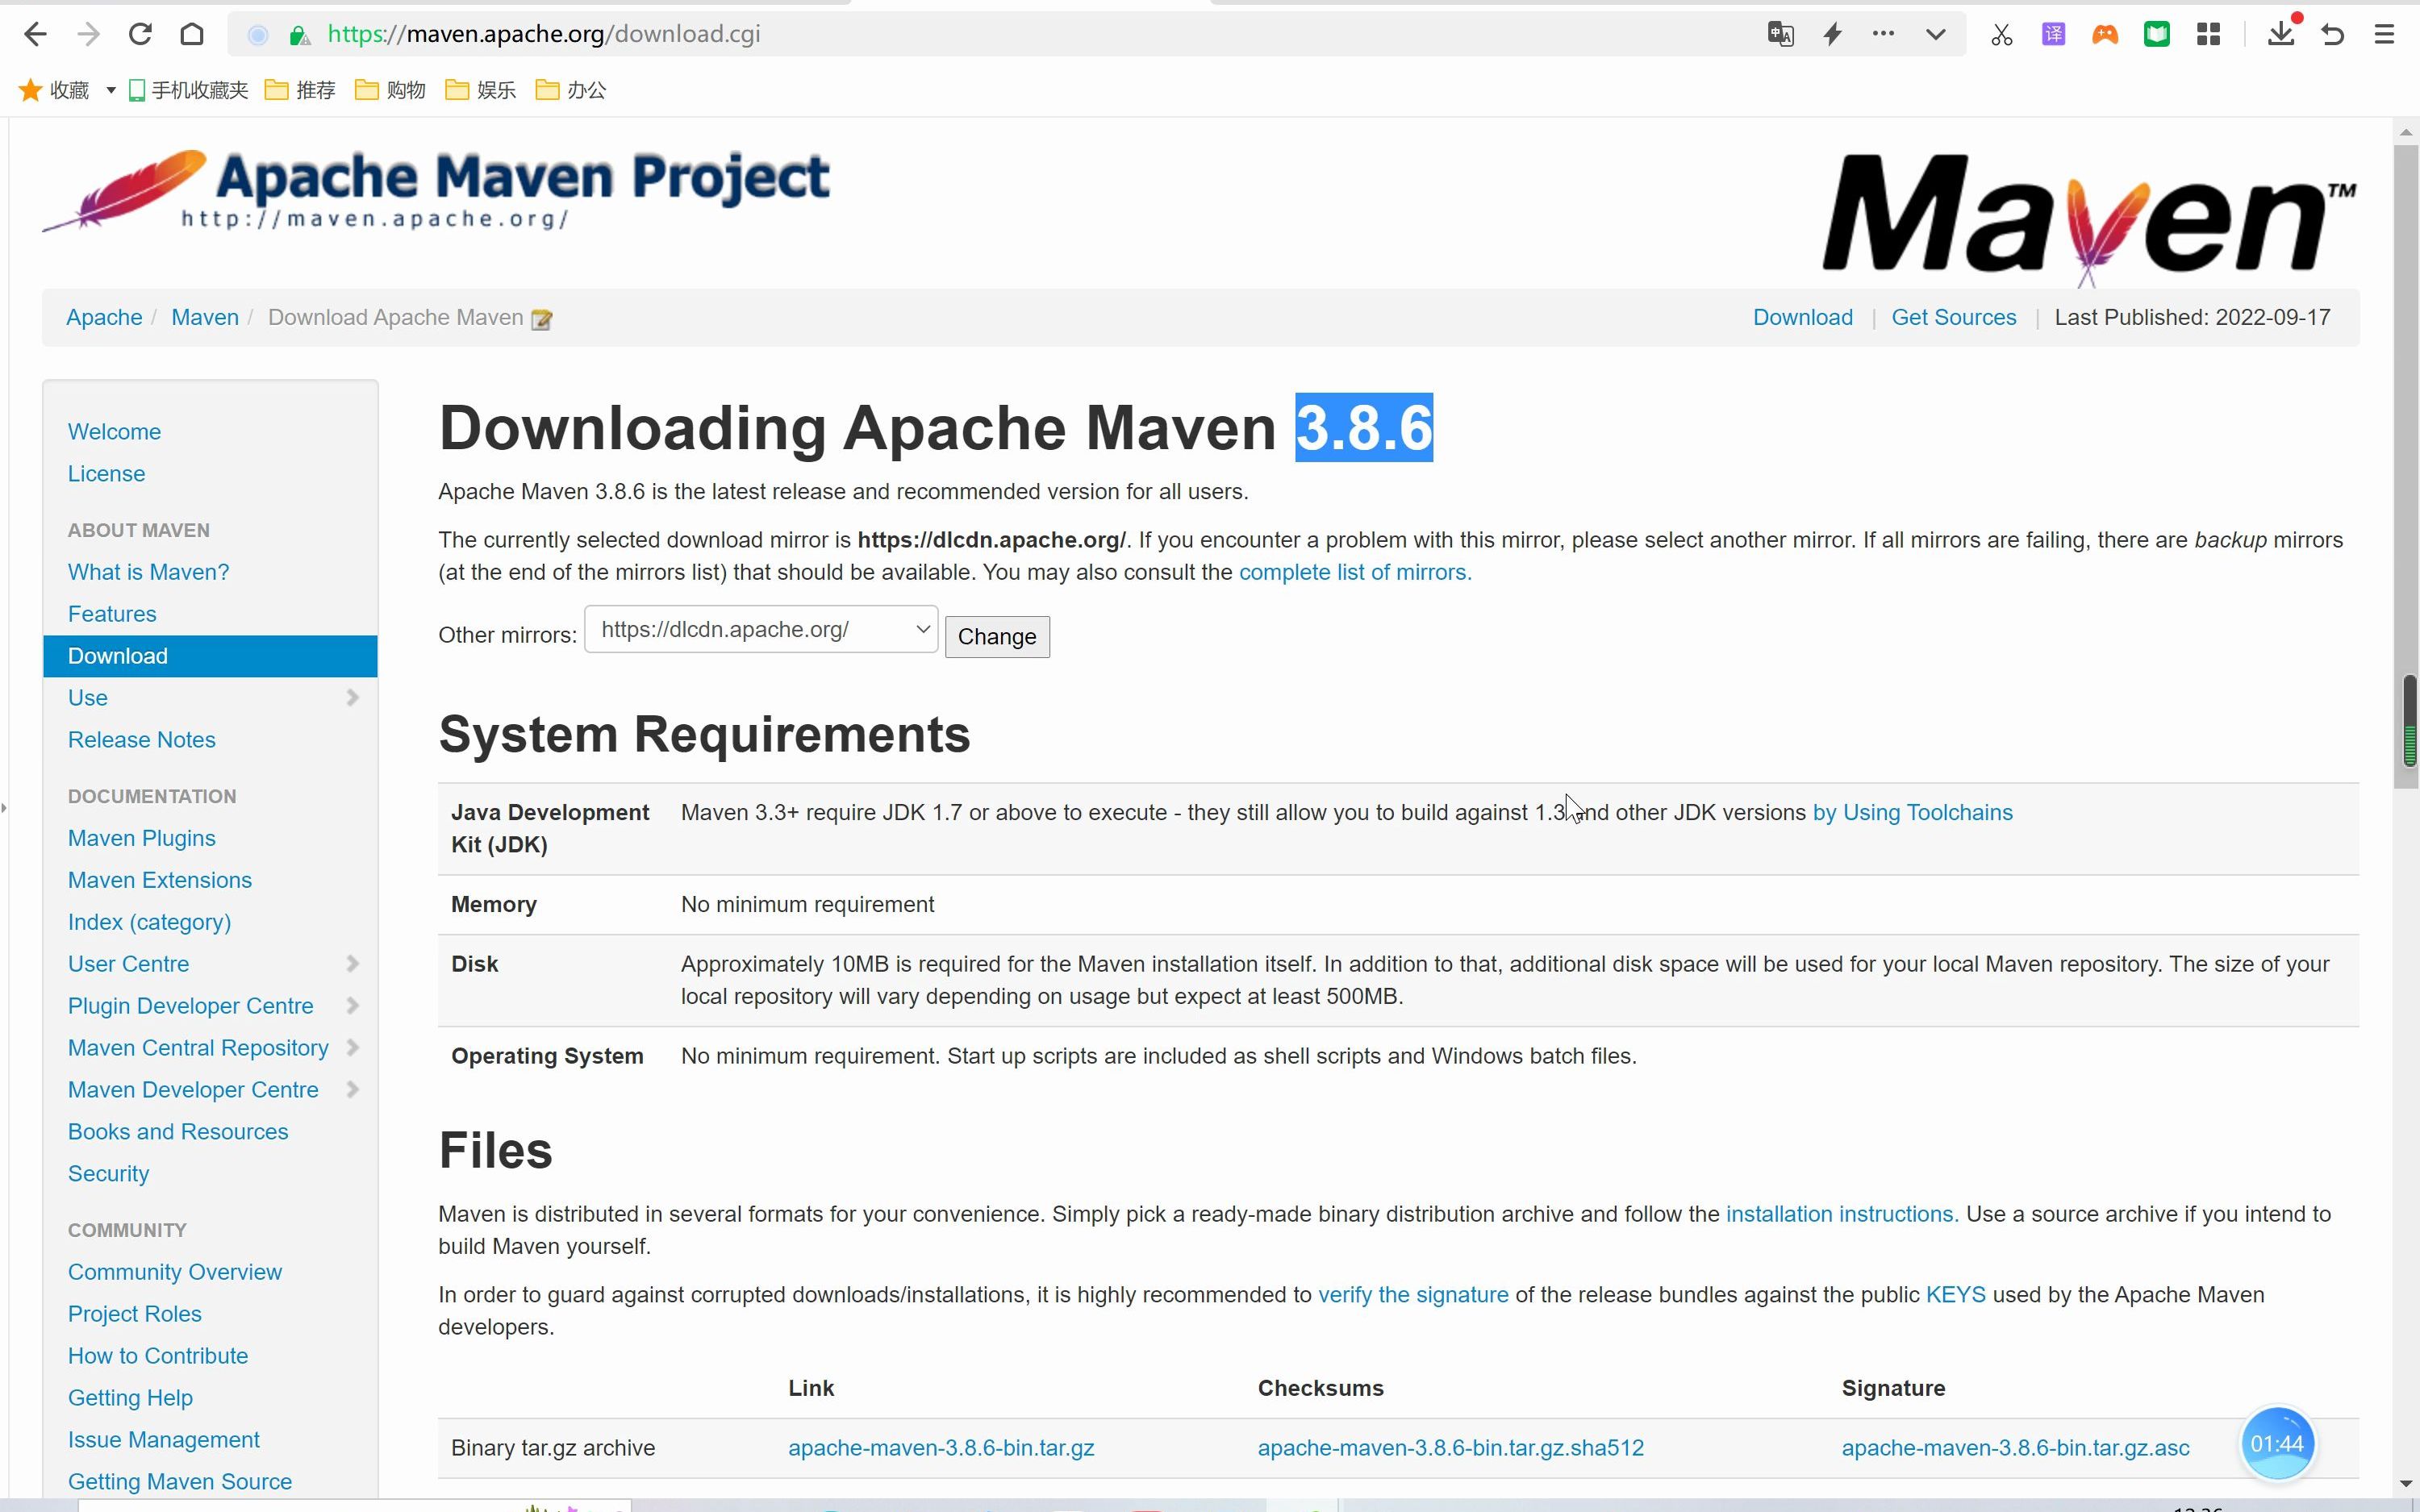Image resolution: width=2420 pixels, height=1512 pixels.
Task: Expand the User Centre sidebar item
Action: pyautogui.click(x=350, y=964)
